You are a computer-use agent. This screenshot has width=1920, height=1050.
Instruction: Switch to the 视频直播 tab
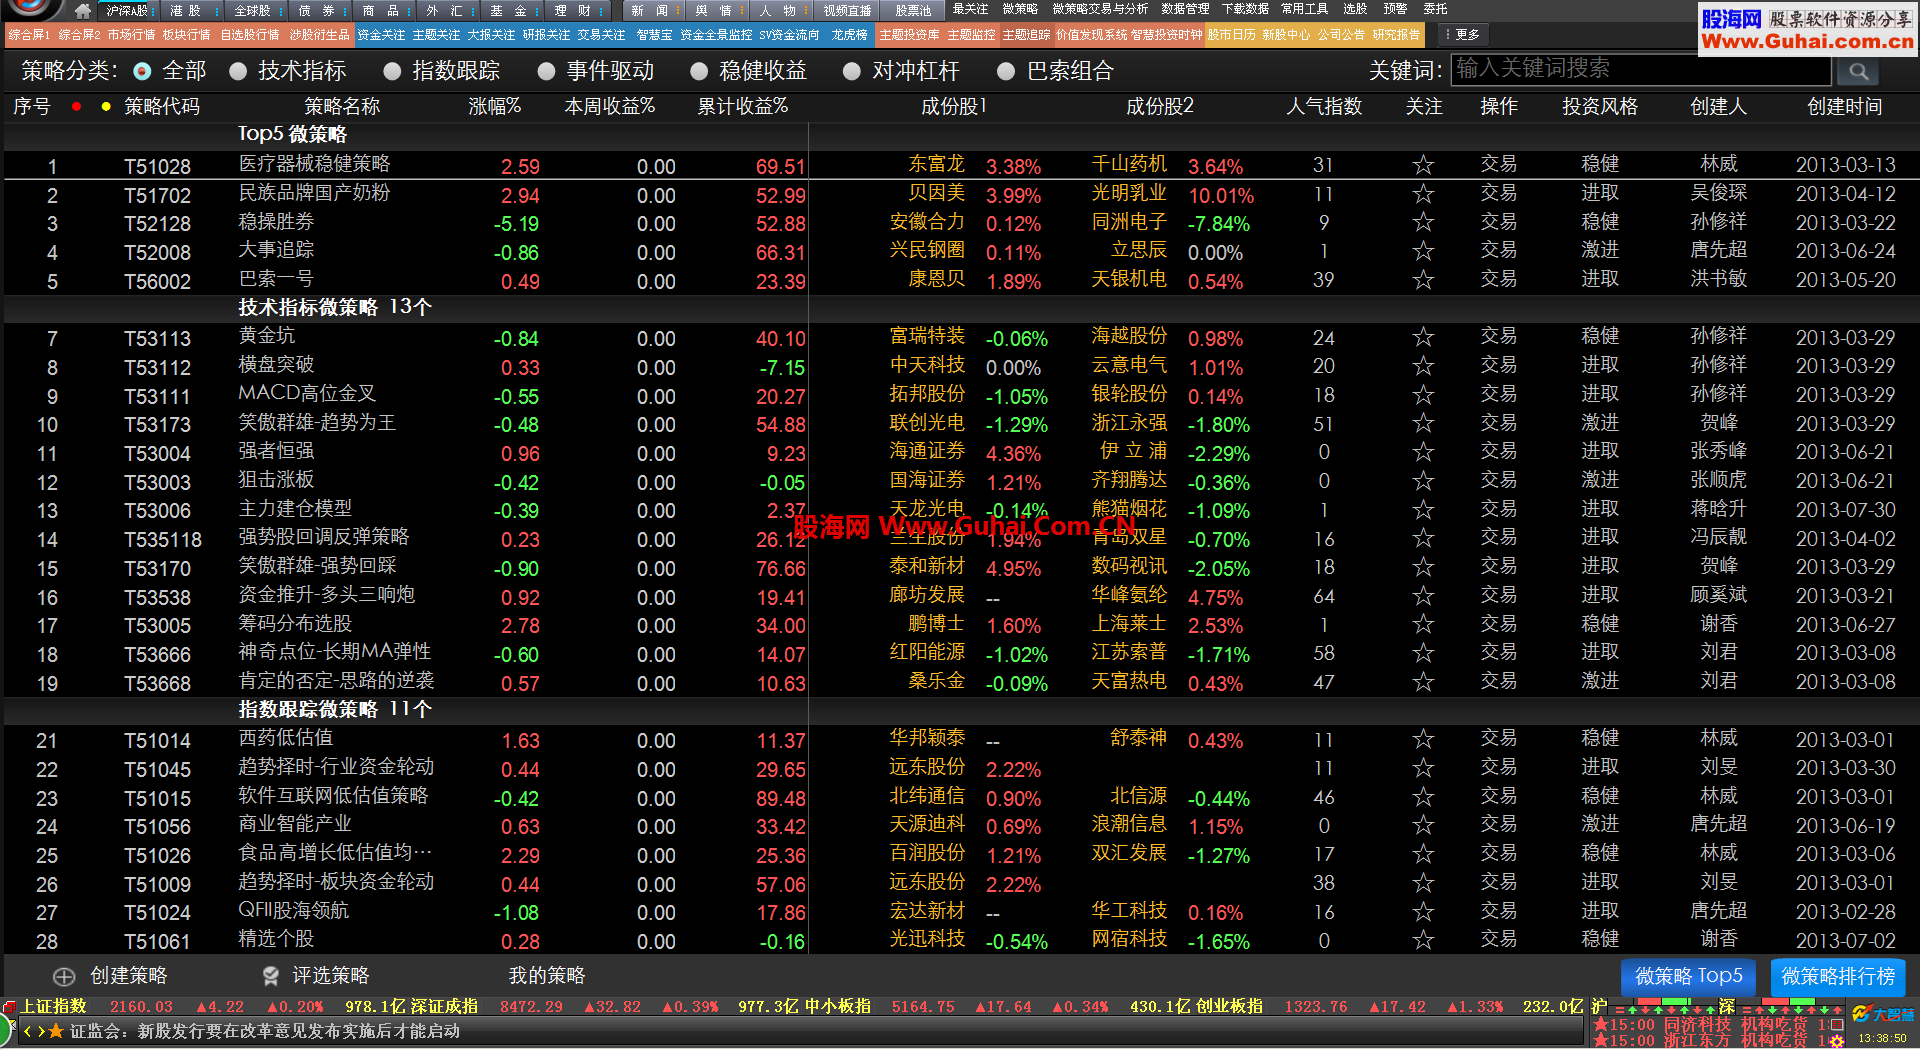[846, 11]
